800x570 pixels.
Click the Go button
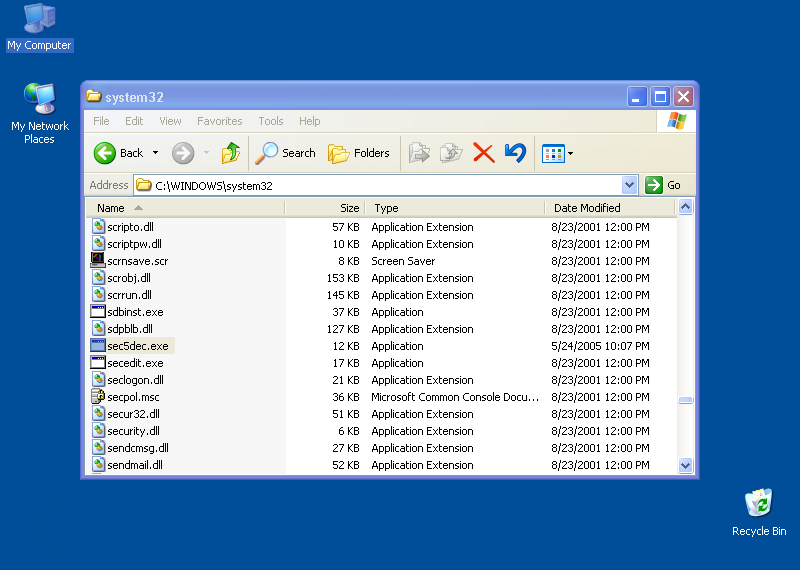pyautogui.click(x=663, y=185)
